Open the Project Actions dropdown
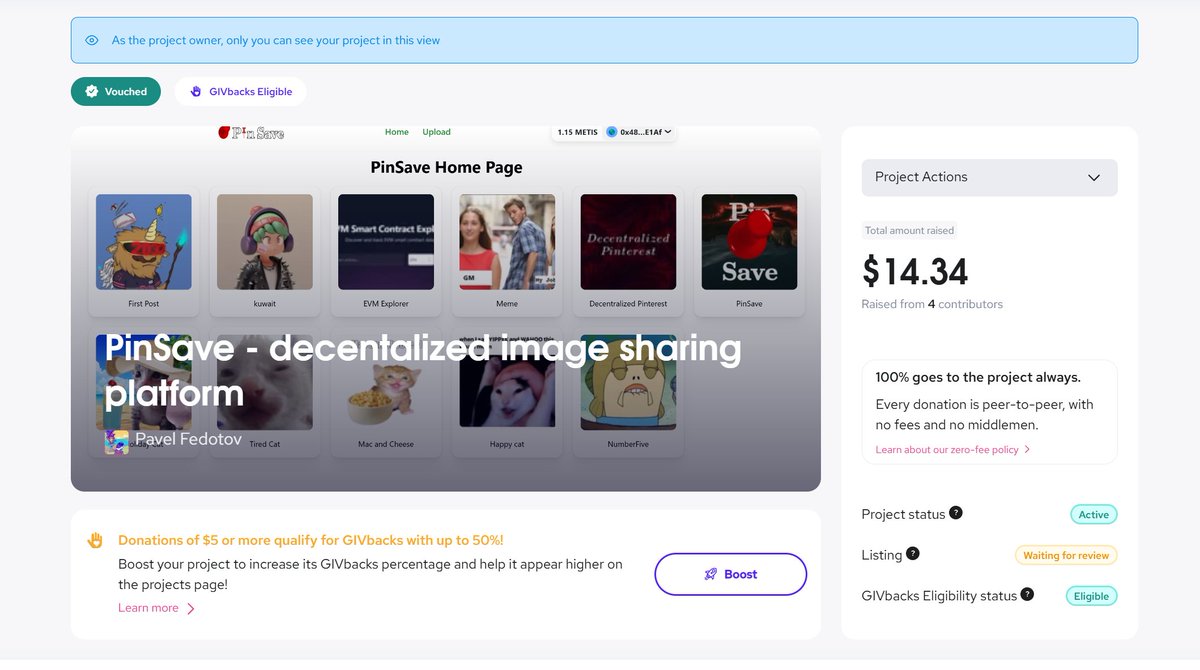1200x670 pixels. (989, 177)
